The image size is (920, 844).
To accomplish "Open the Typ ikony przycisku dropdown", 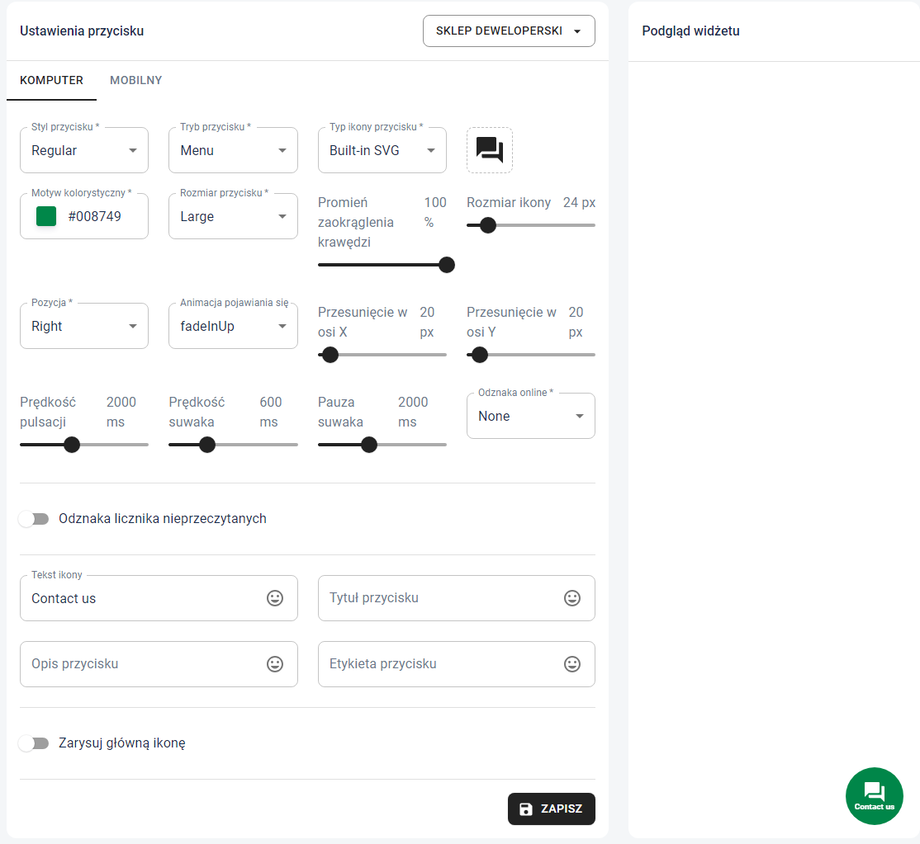I will [x=382, y=151].
